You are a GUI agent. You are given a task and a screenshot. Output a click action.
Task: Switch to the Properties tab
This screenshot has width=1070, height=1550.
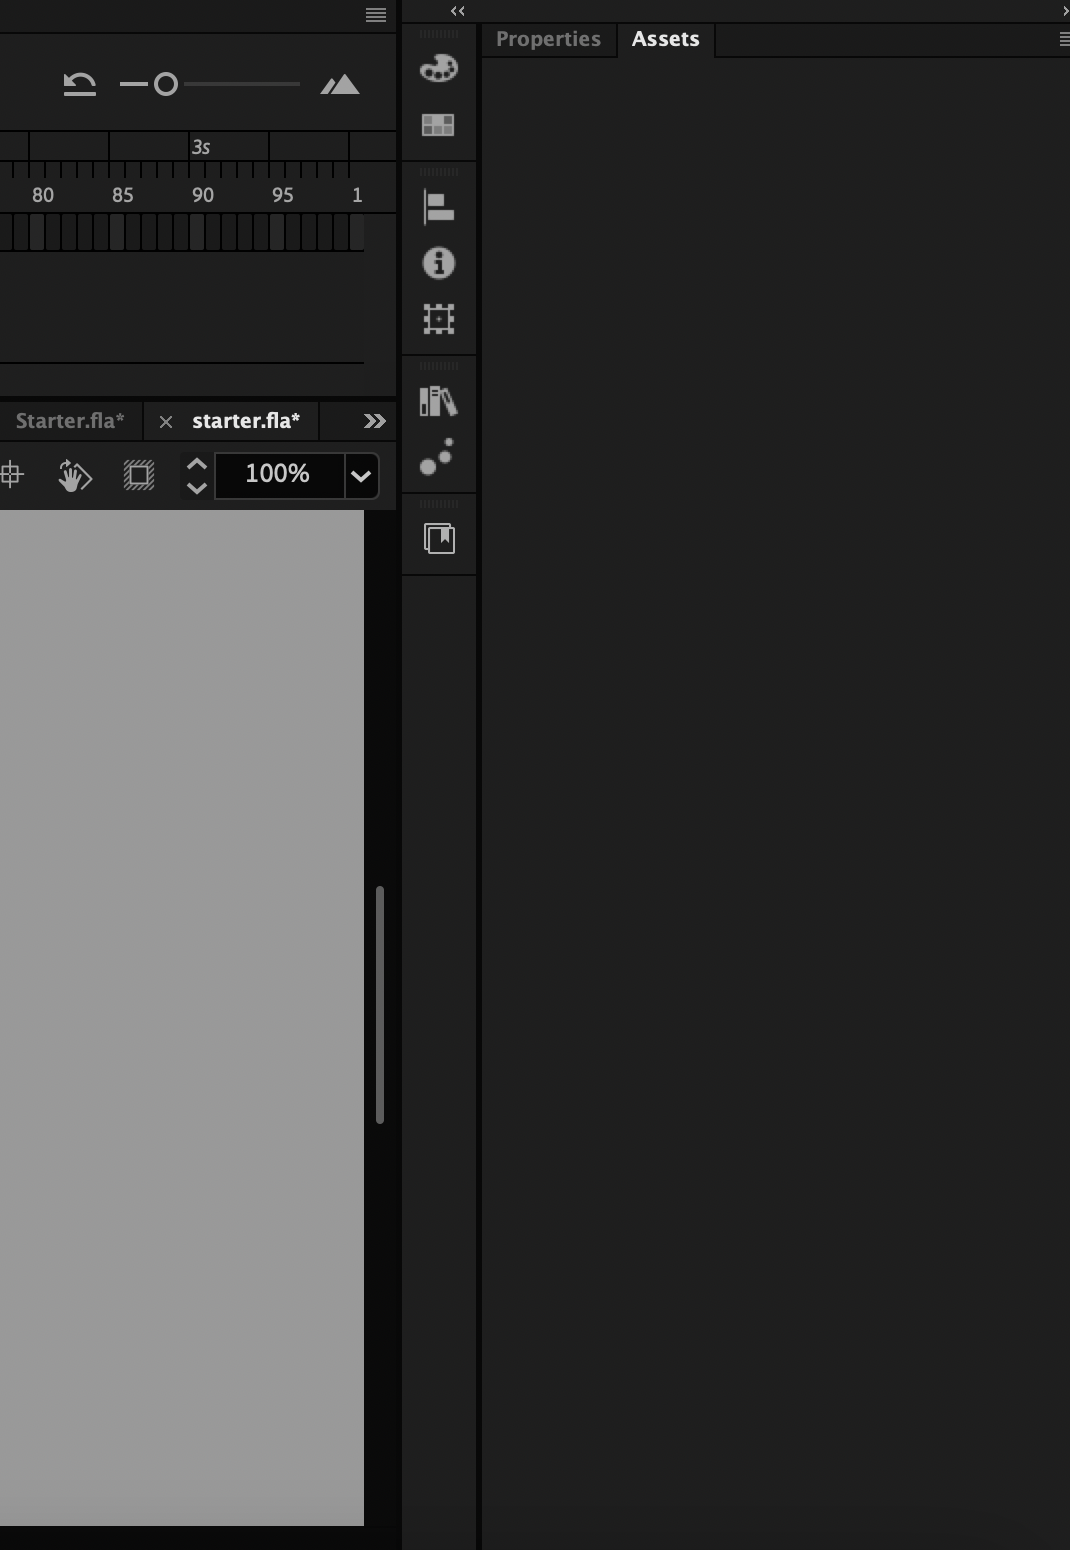coord(548,39)
